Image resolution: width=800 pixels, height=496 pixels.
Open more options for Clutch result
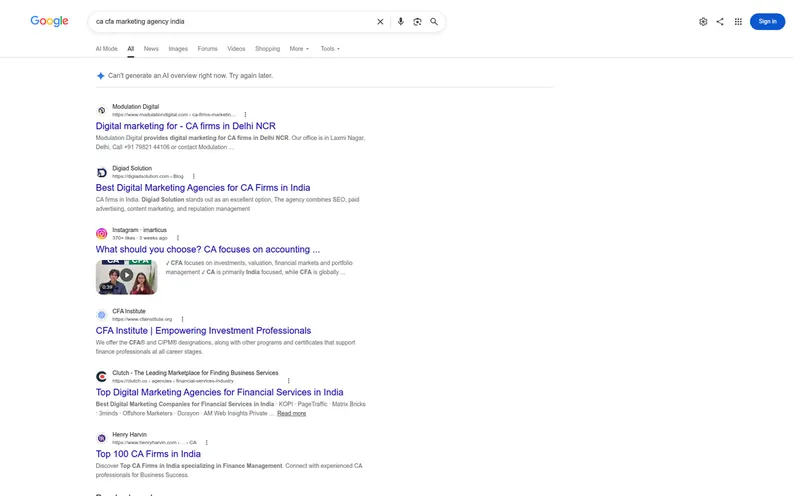pos(289,381)
